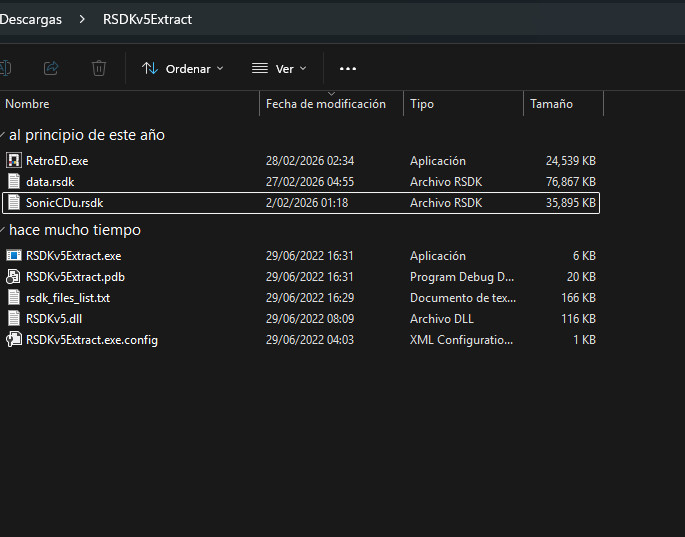Collapse the 'al principio de este año' group
Viewport: 685px width, 537px height.
2,135
